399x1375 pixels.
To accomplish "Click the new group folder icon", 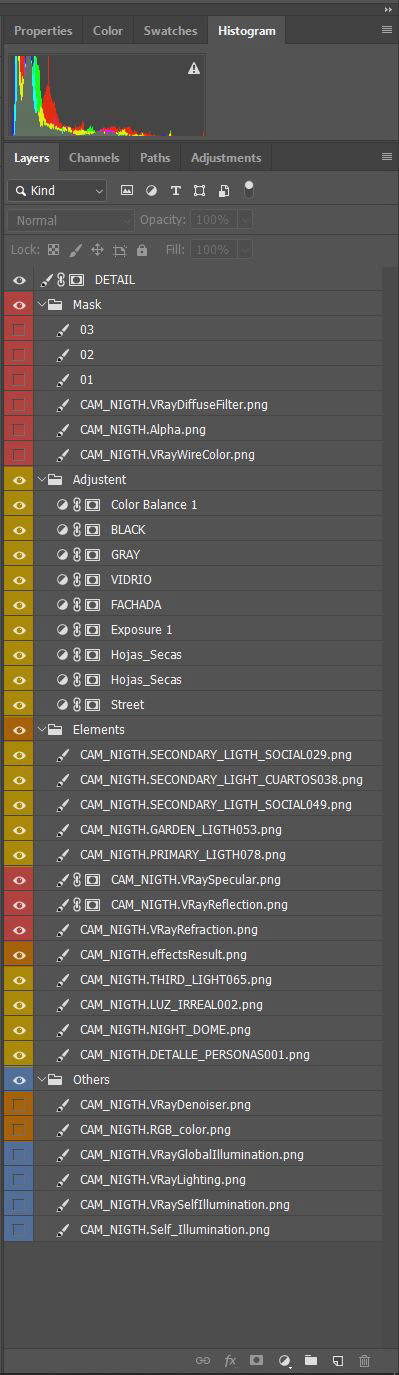I will [x=311, y=1361].
